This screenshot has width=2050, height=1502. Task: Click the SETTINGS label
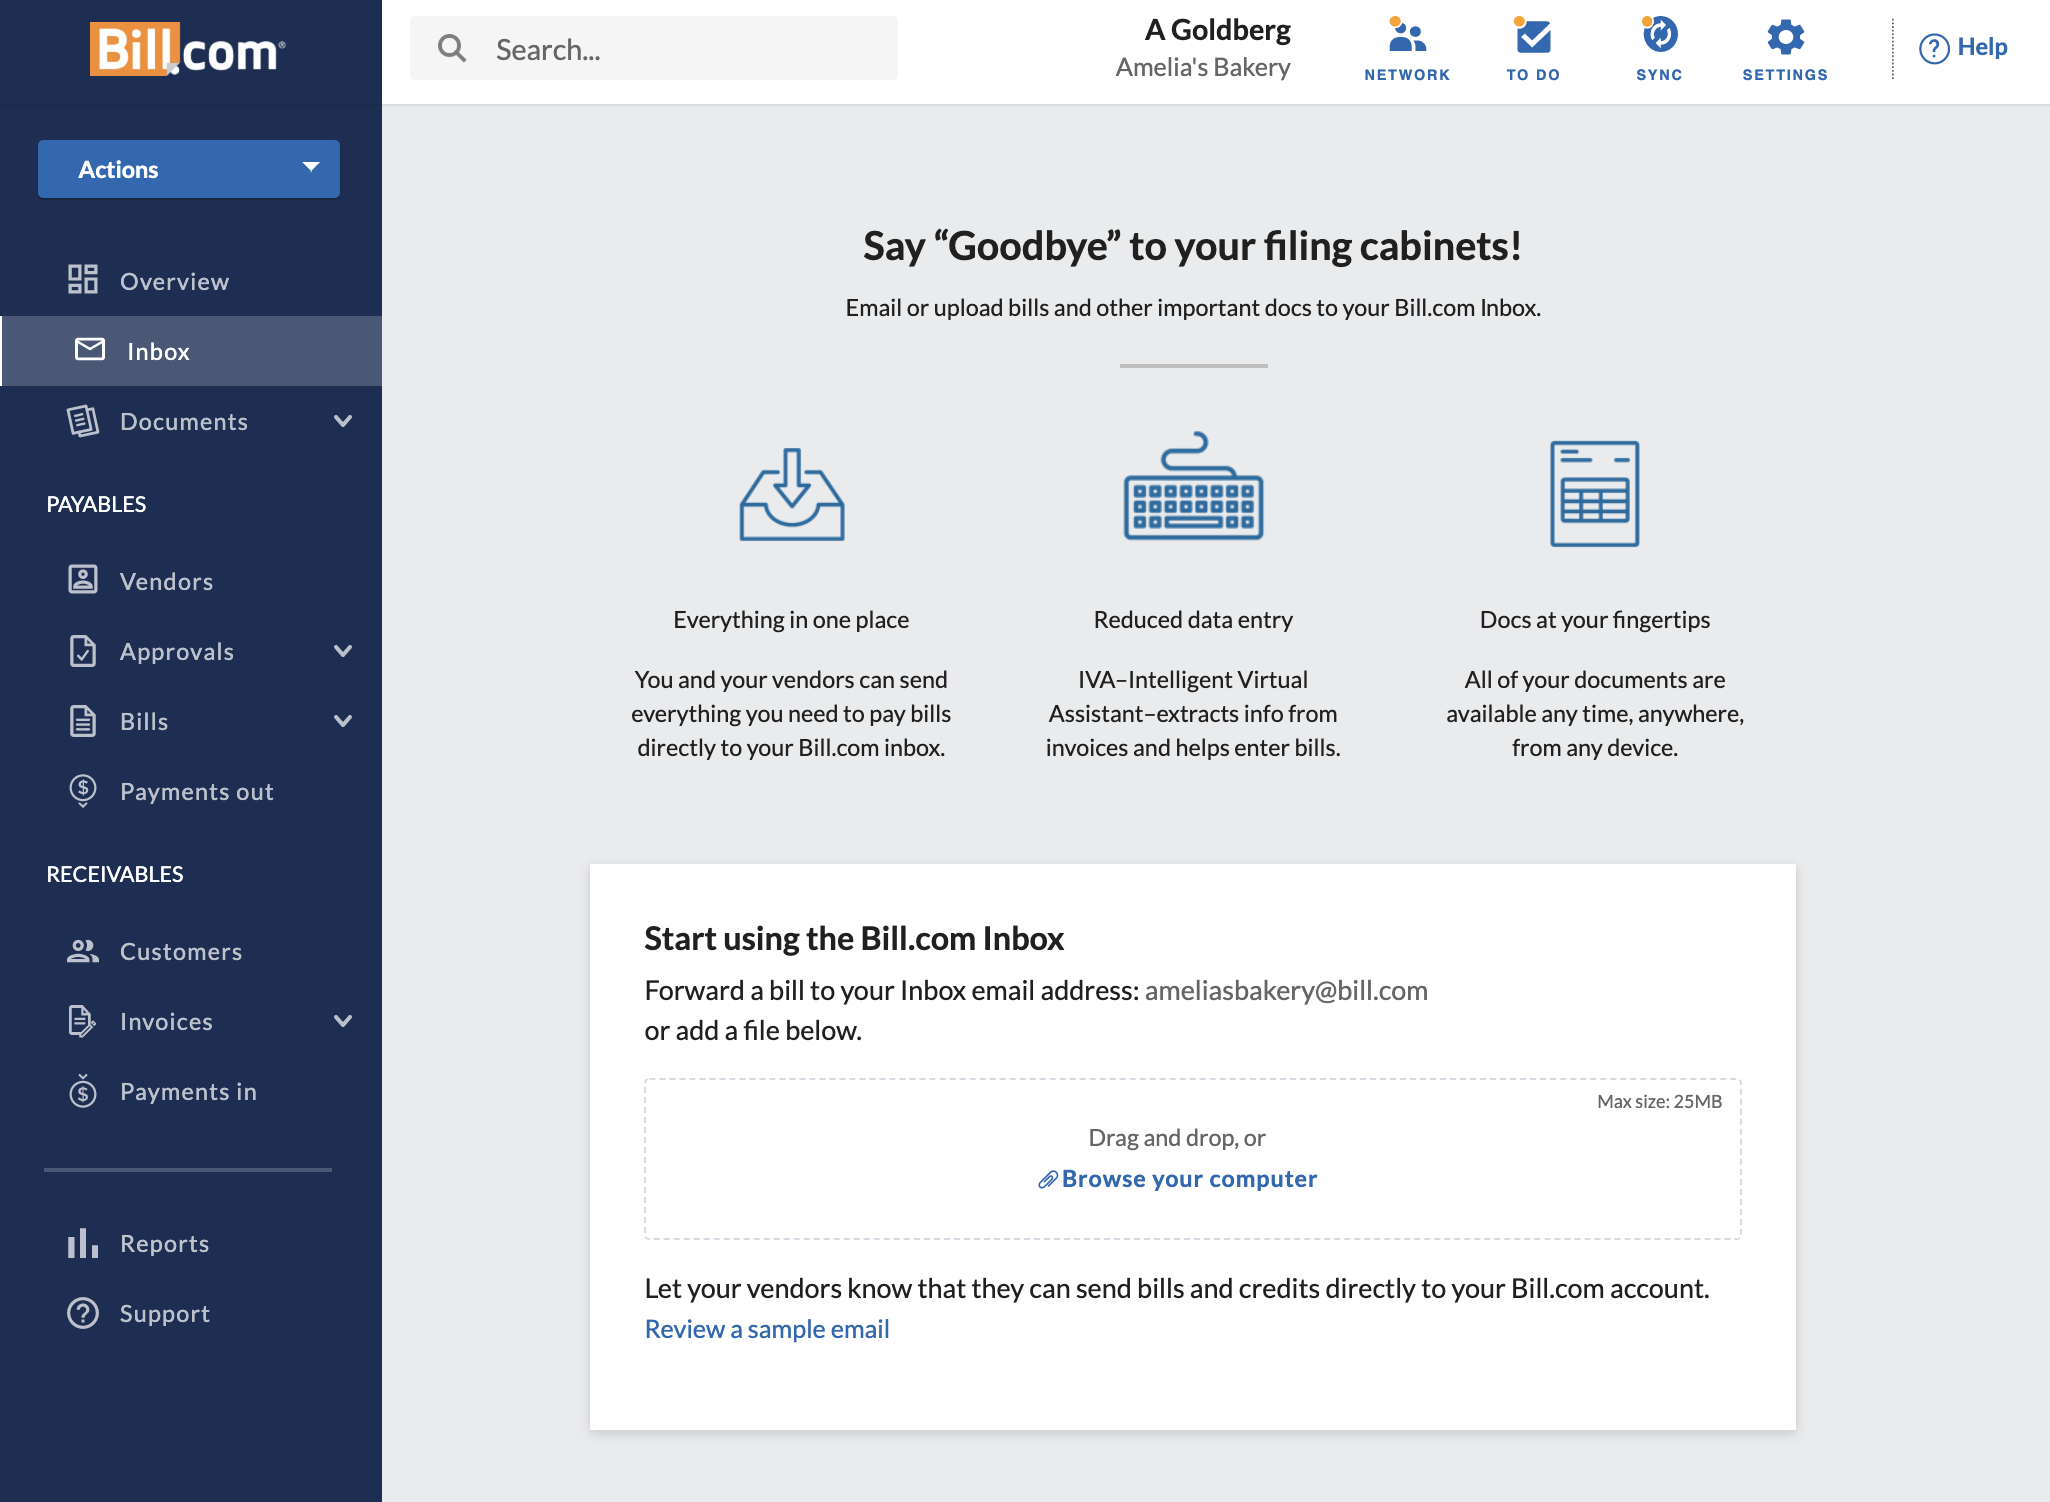pos(1785,75)
